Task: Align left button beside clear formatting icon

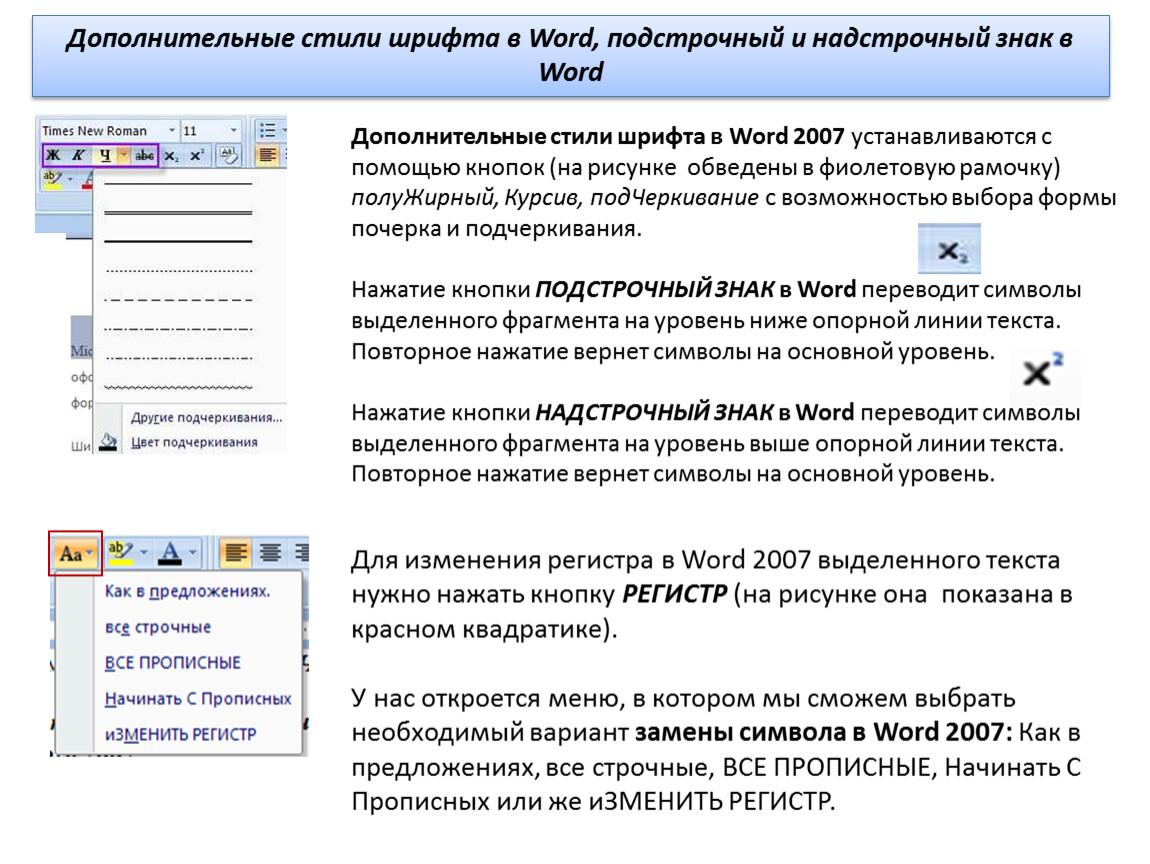Action: pyautogui.click(x=268, y=155)
